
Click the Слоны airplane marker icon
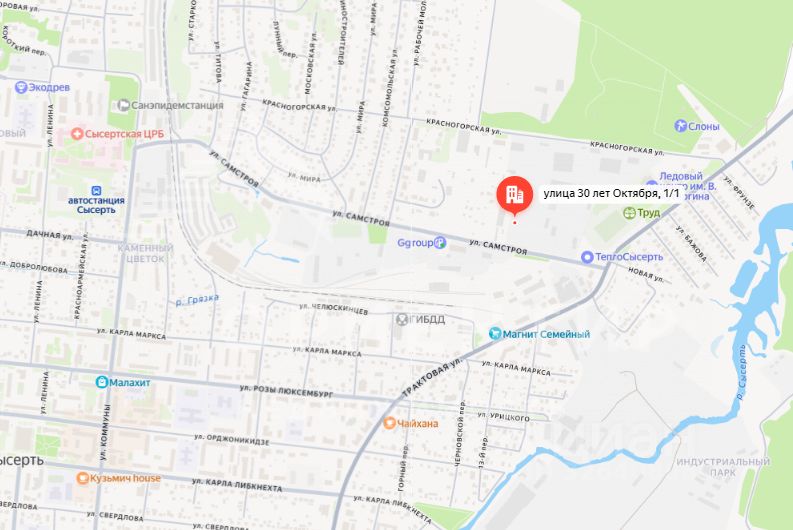(x=681, y=126)
